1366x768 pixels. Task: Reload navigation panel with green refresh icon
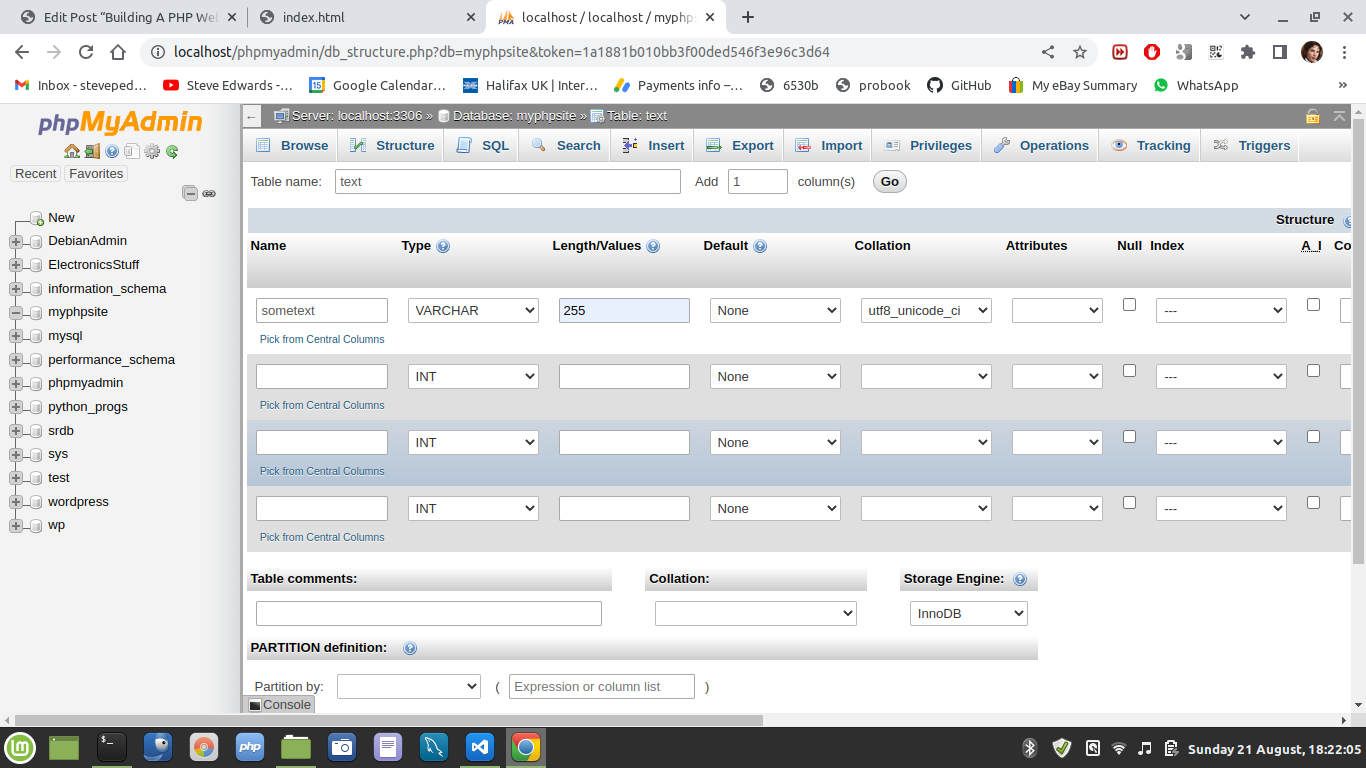(x=172, y=152)
